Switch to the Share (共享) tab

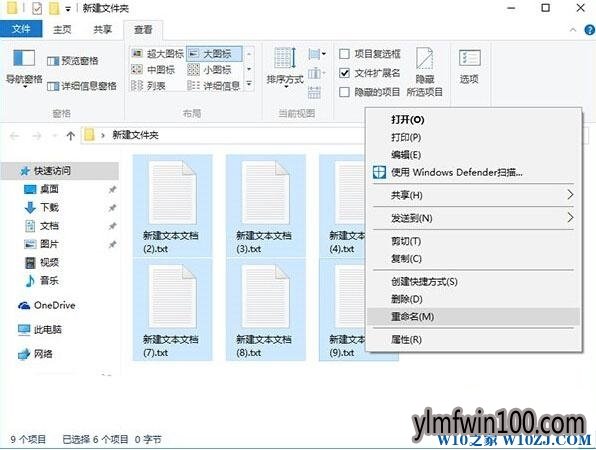(103, 29)
